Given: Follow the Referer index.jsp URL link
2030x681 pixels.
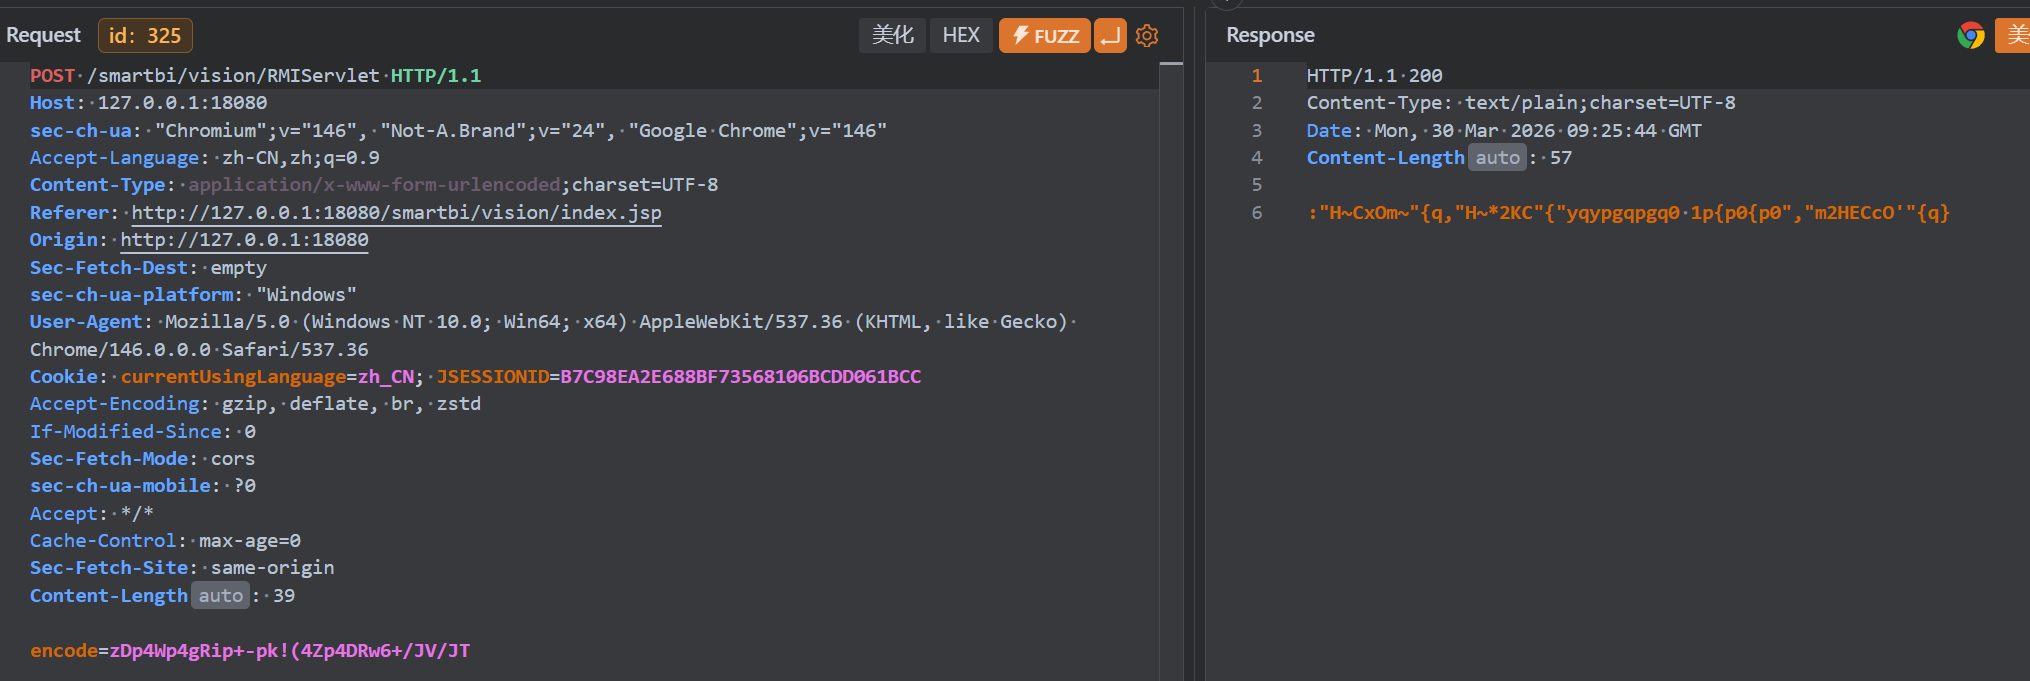Looking at the screenshot, I should [x=396, y=213].
